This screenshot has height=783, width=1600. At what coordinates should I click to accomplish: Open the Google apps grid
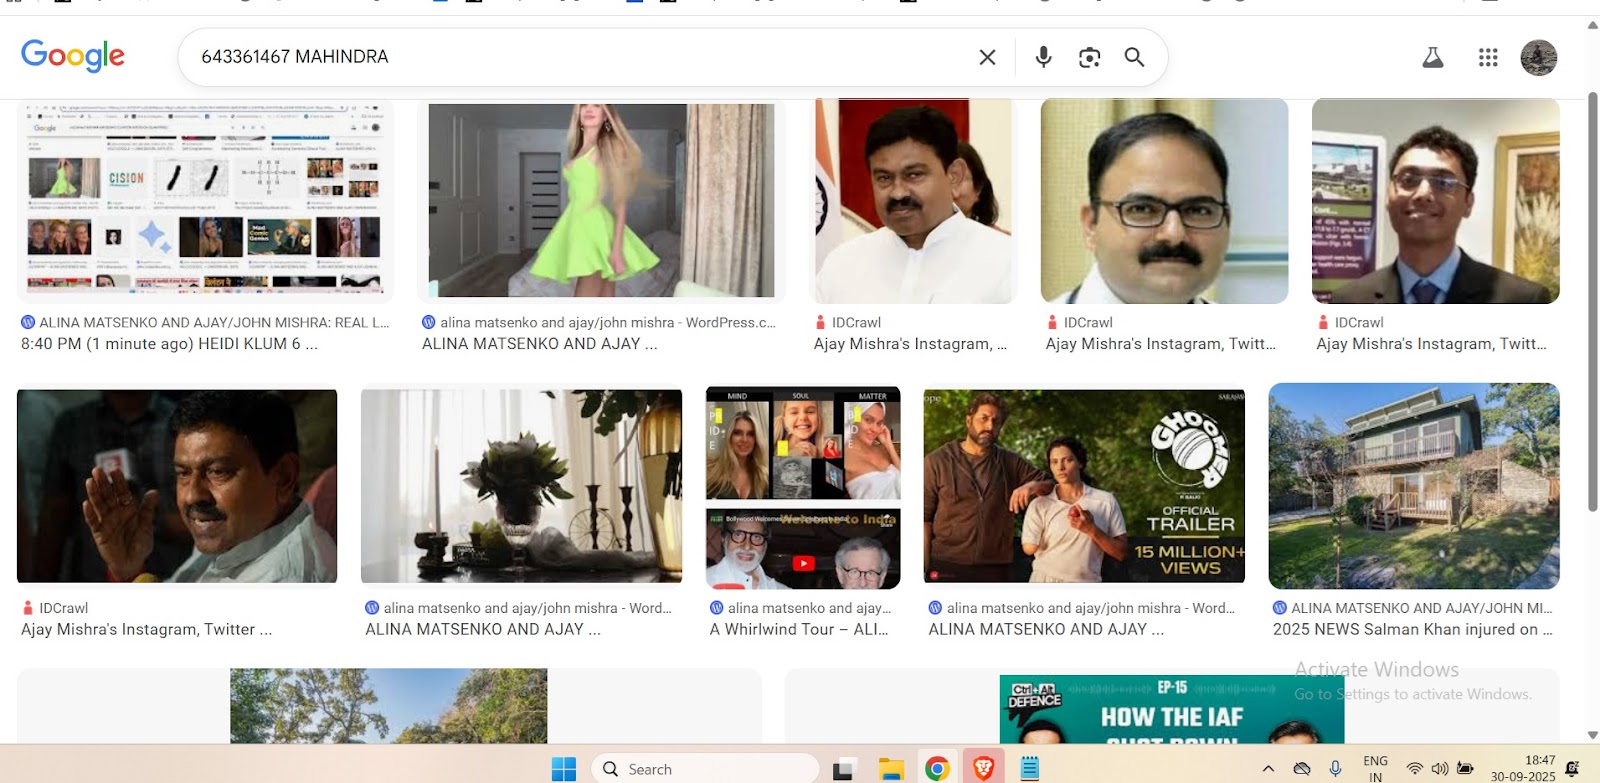[1488, 58]
